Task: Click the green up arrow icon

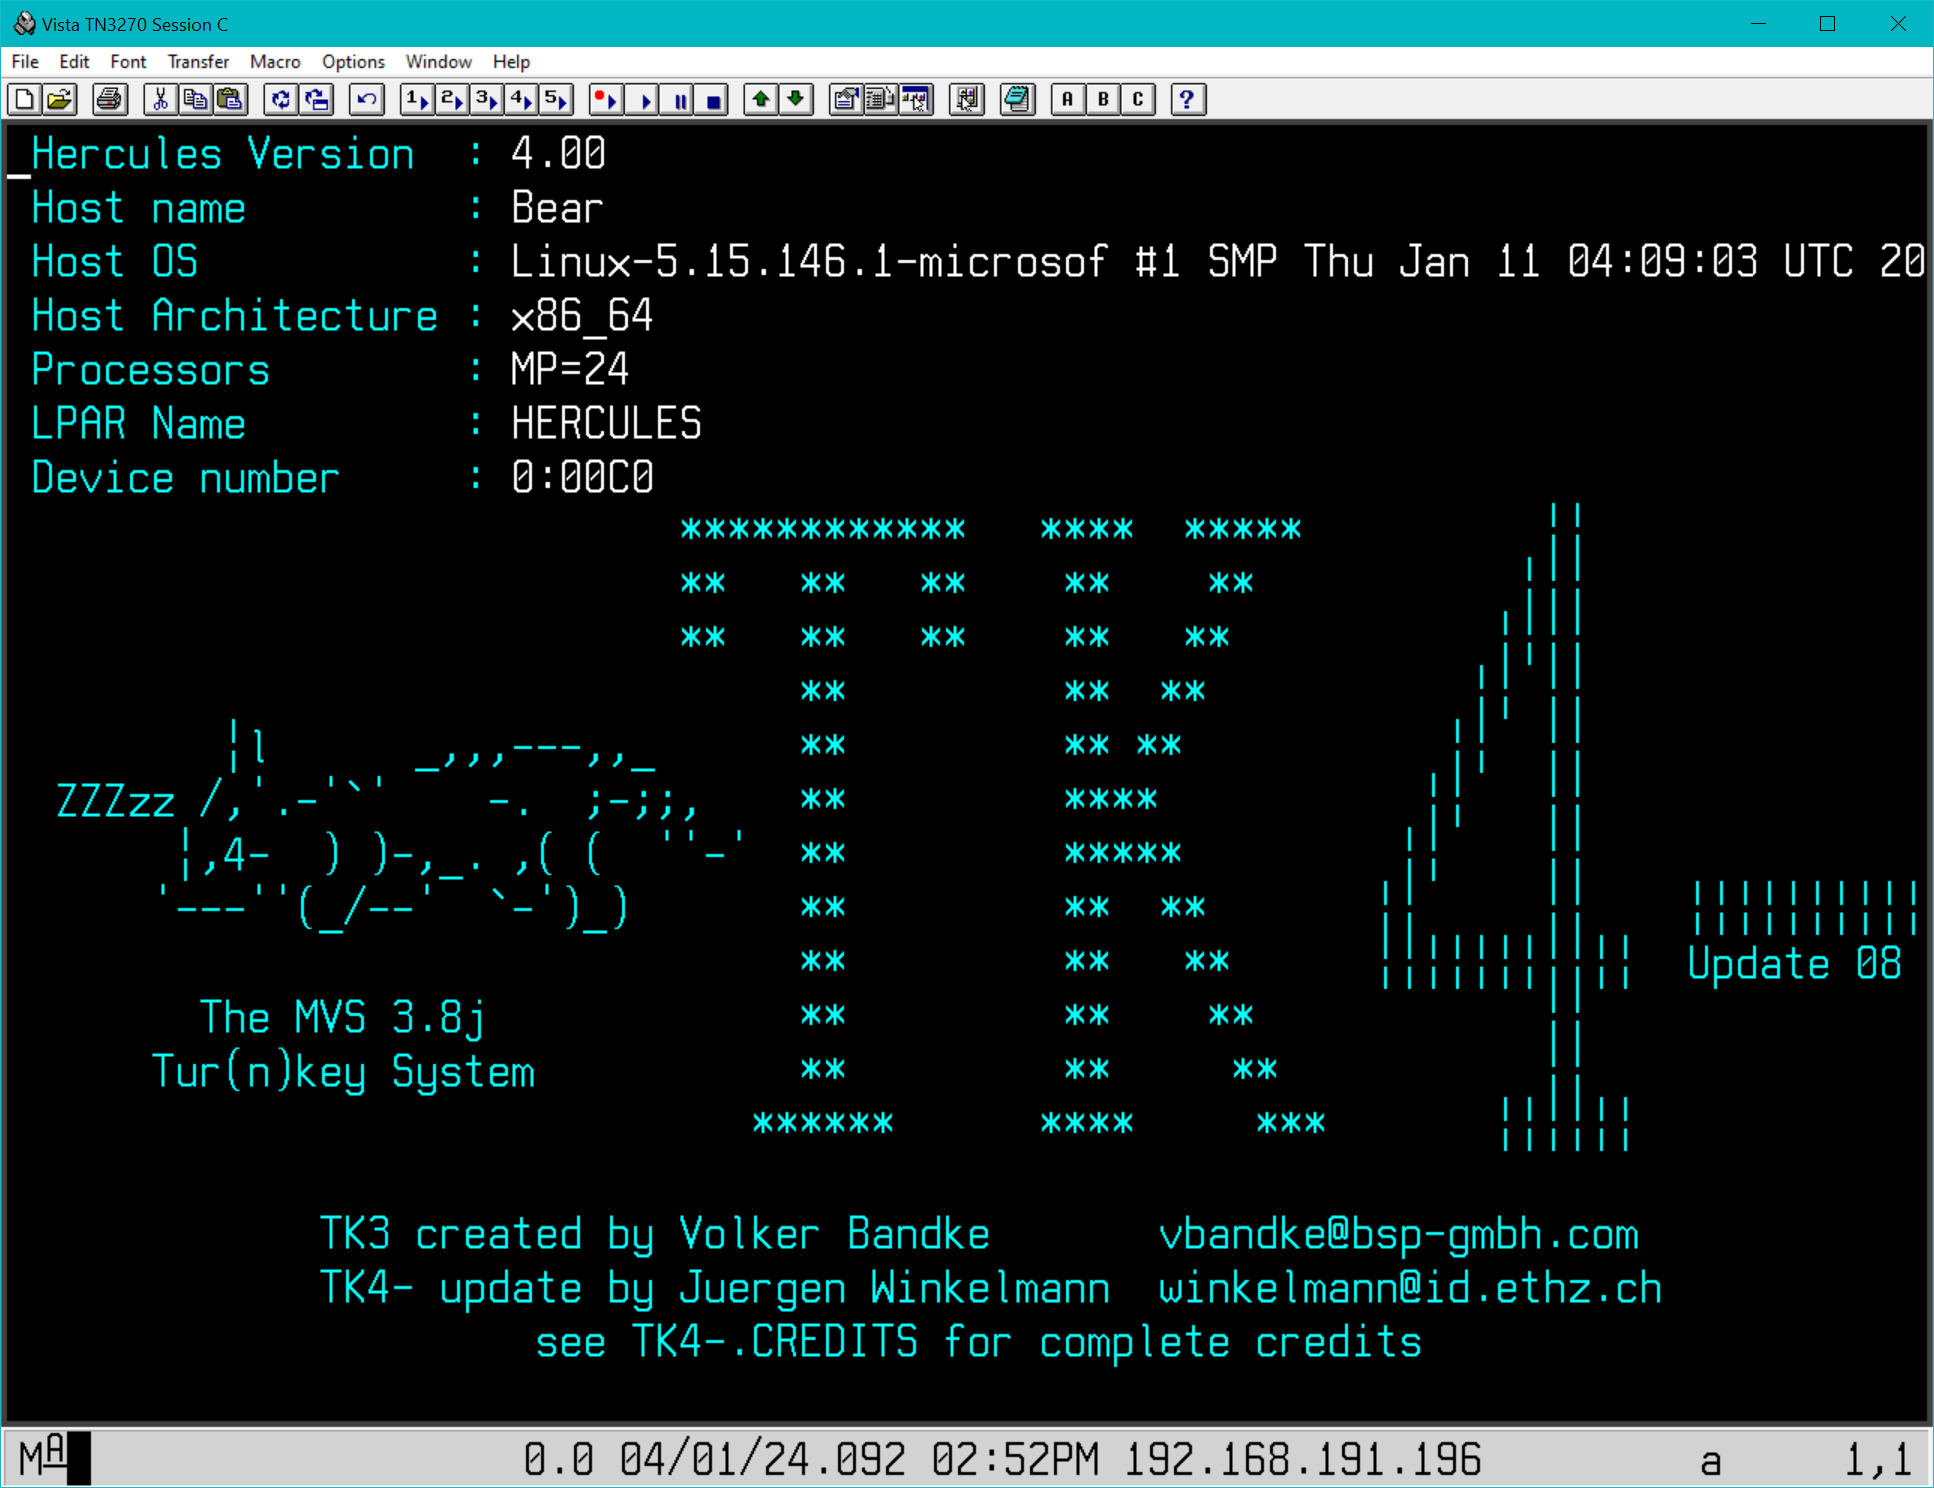Action: 761,99
